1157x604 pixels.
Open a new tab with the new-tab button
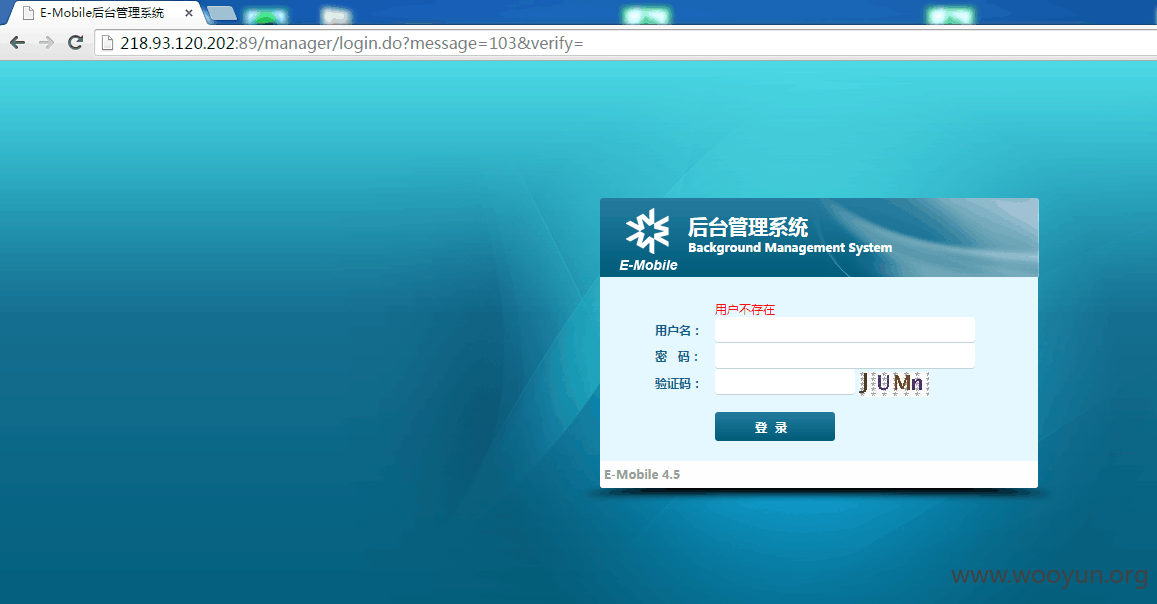pyautogui.click(x=221, y=13)
